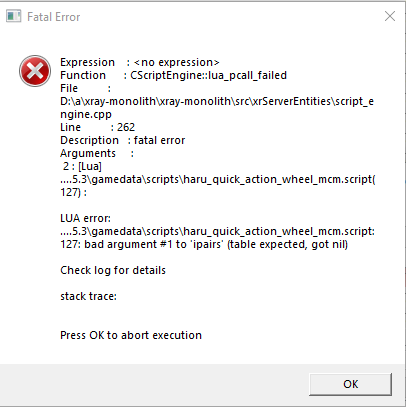Click the 'ngine.cpp' wrapped filename text
Image resolution: width=406 pixels, height=407 pixels.
pyautogui.click(x=86, y=115)
